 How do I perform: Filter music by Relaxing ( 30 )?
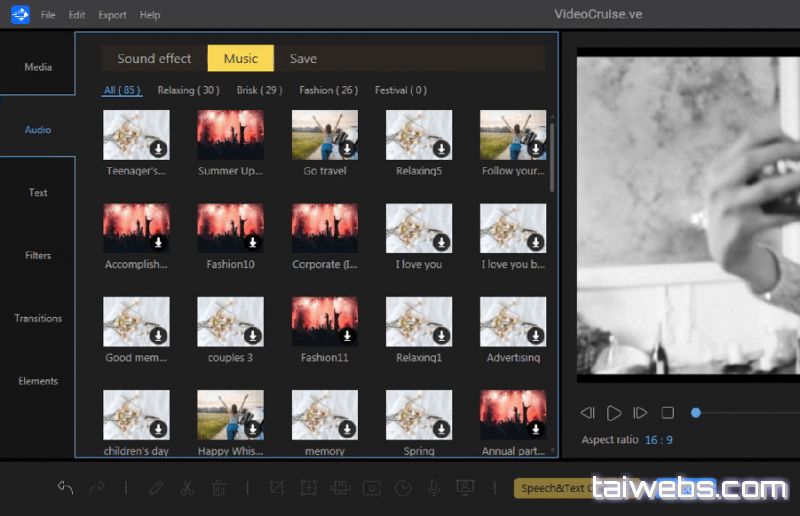188,90
